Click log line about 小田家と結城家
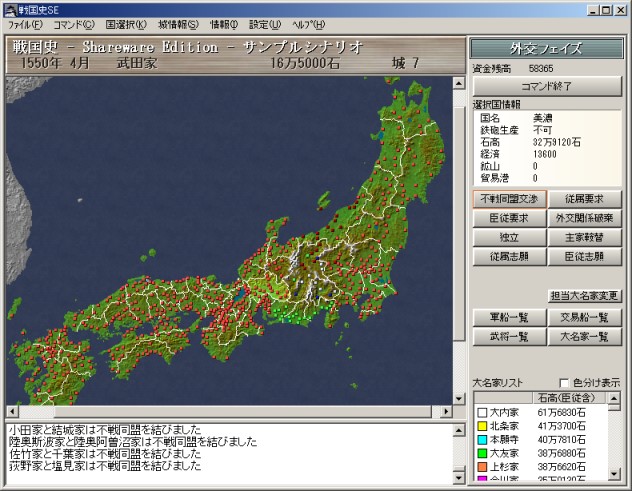This screenshot has height=491, width=632. click(x=104, y=430)
